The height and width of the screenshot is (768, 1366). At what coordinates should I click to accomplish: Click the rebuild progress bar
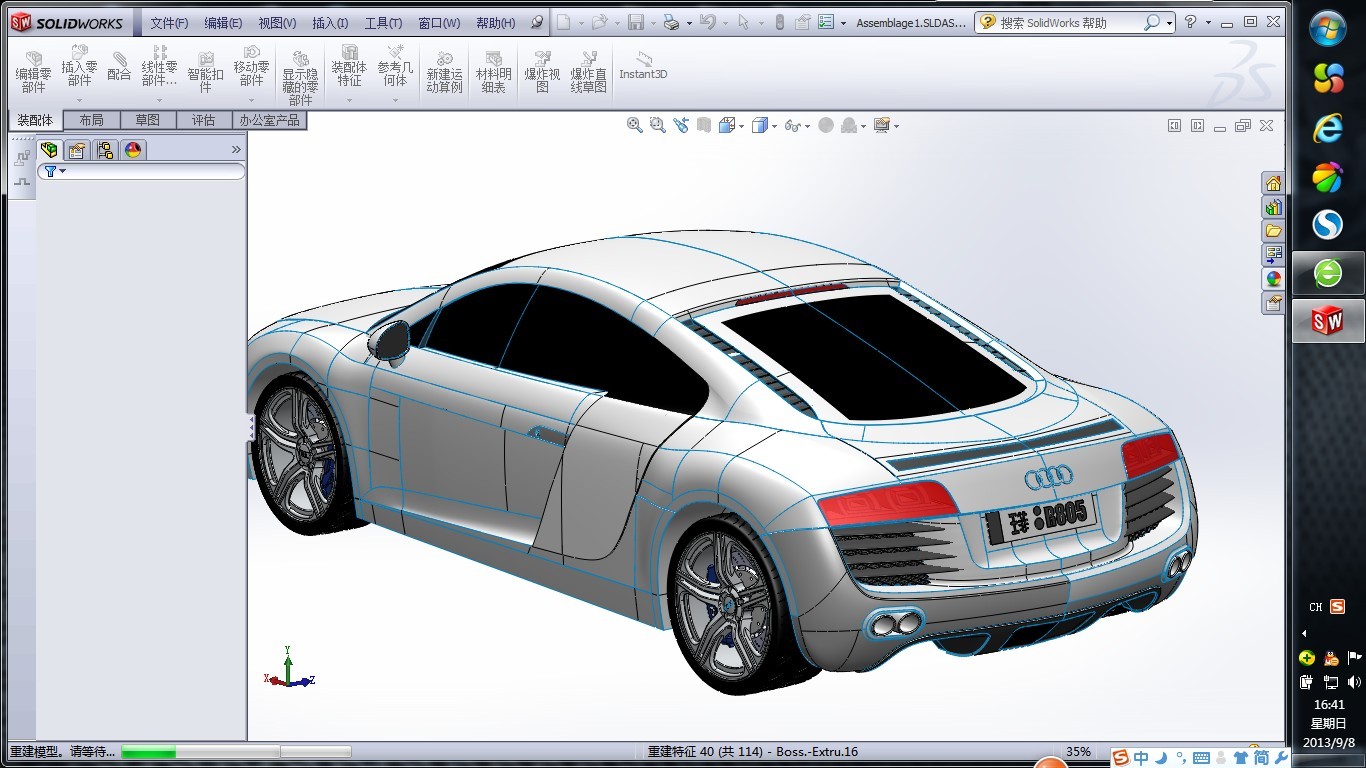coord(236,752)
